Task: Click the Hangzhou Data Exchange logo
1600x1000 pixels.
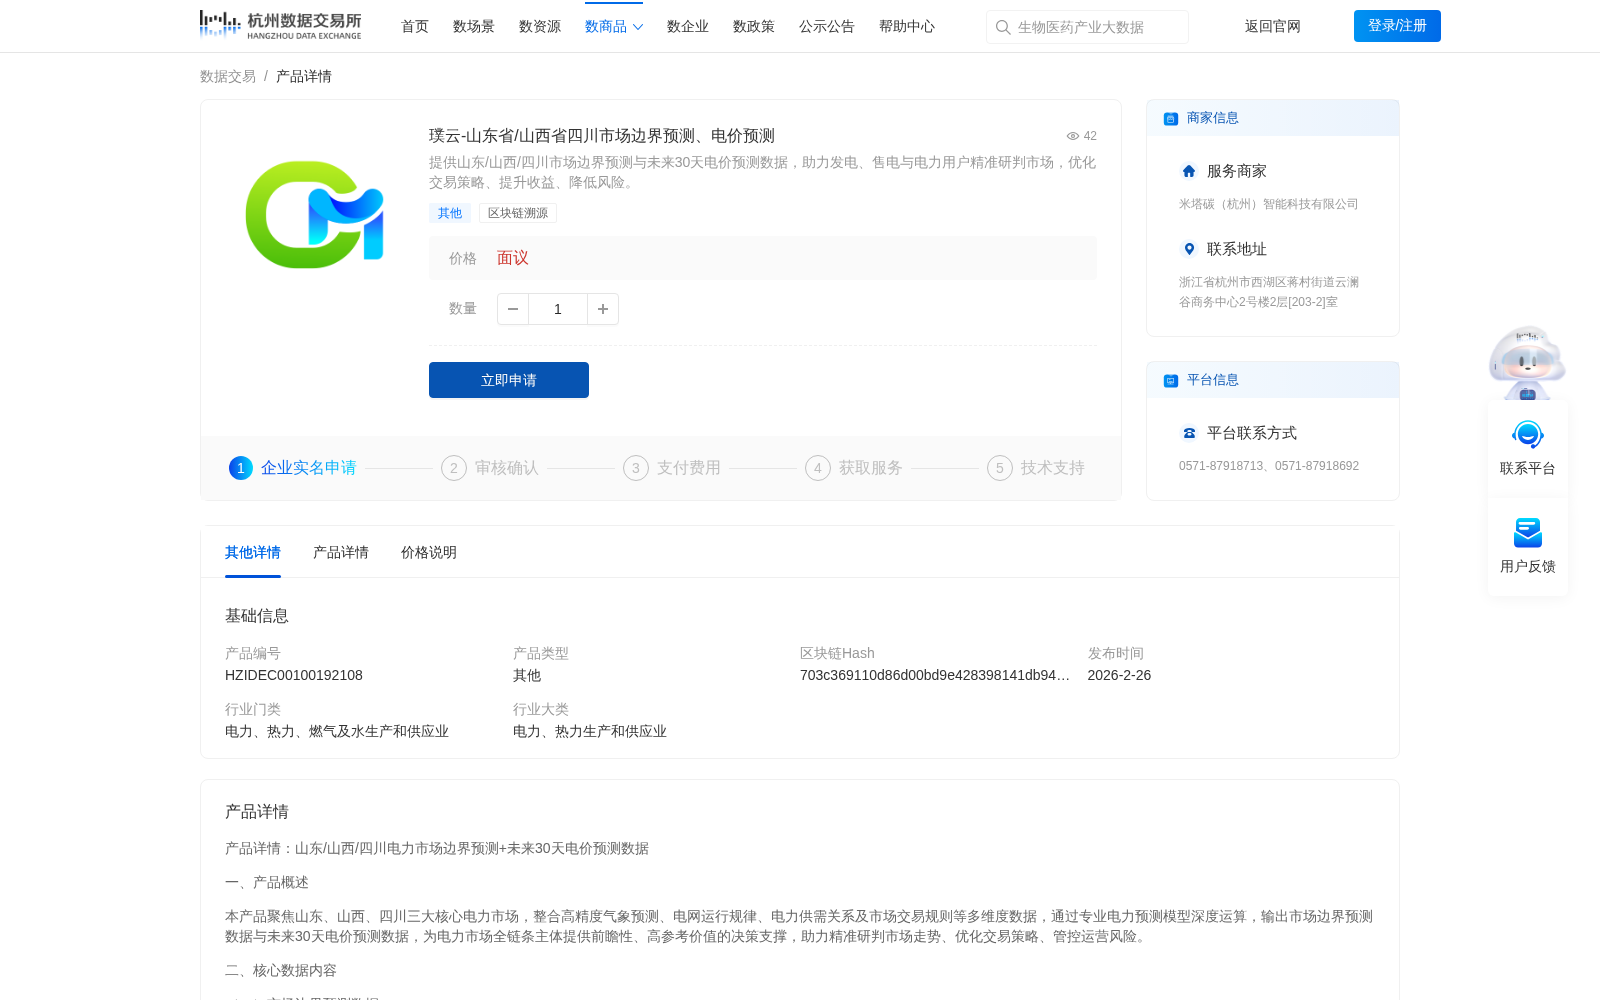Action: (x=280, y=25)
